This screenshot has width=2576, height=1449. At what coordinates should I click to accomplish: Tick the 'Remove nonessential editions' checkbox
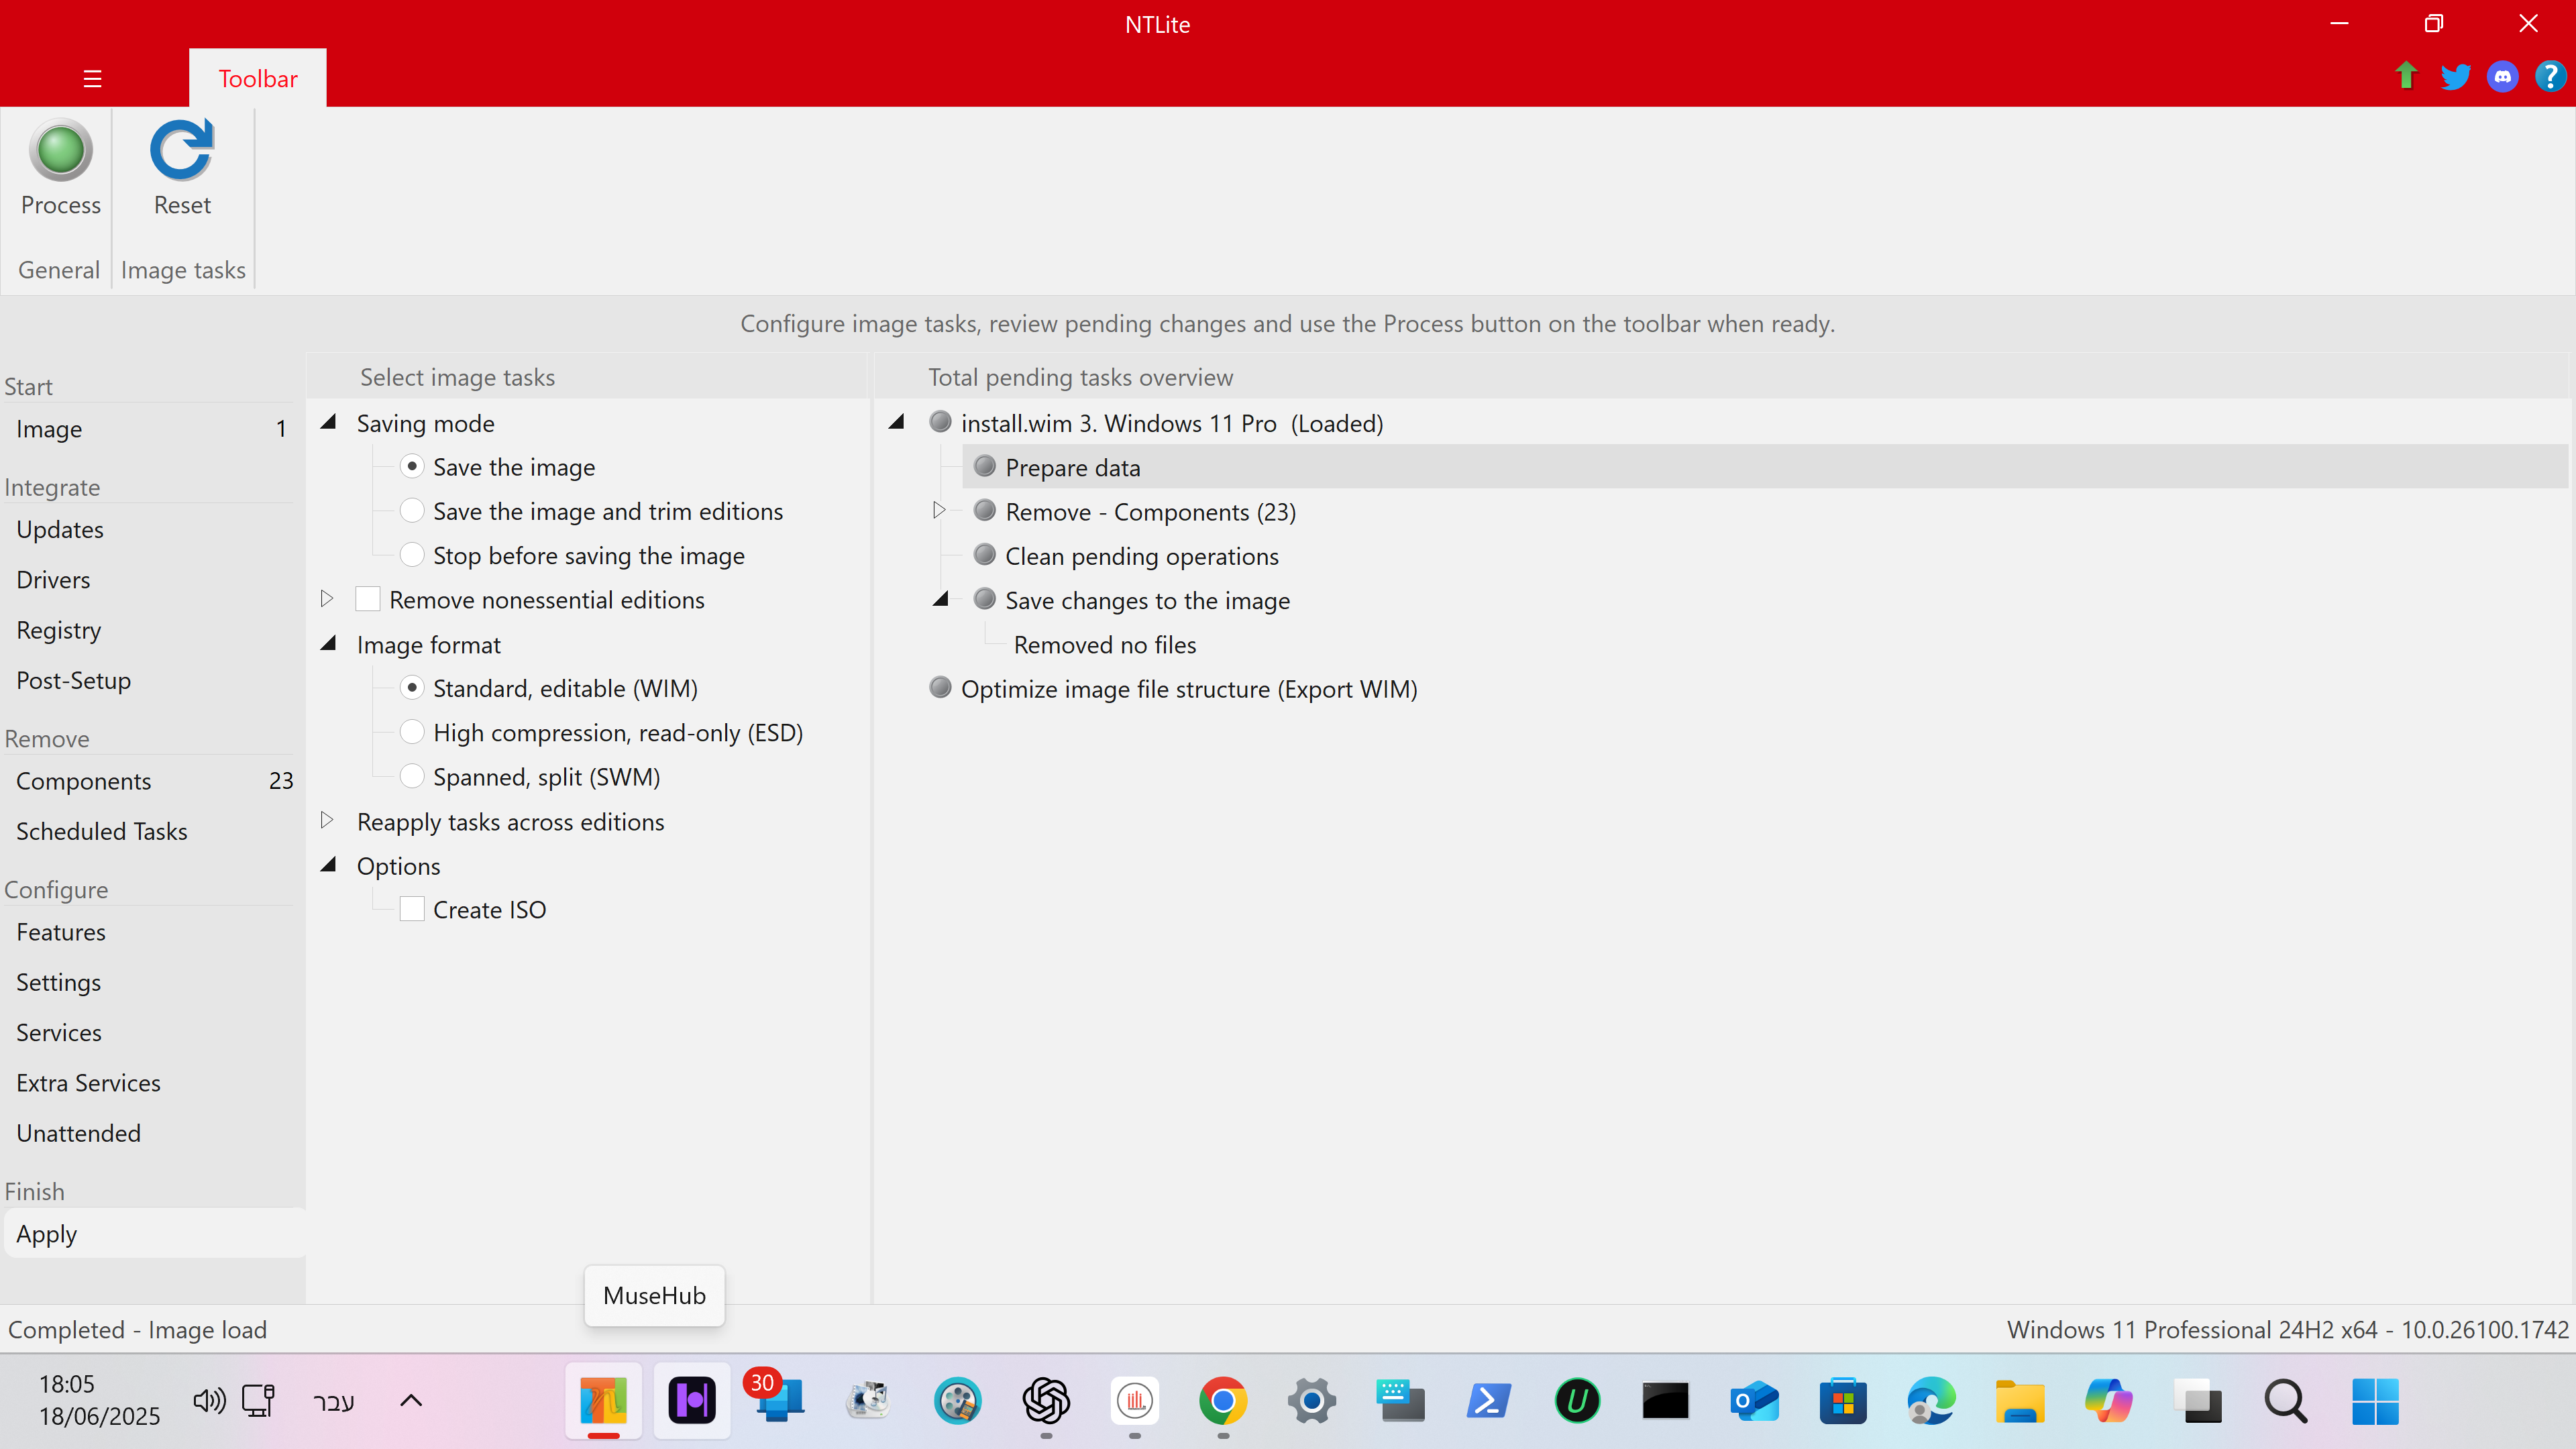tap(368, 600)
